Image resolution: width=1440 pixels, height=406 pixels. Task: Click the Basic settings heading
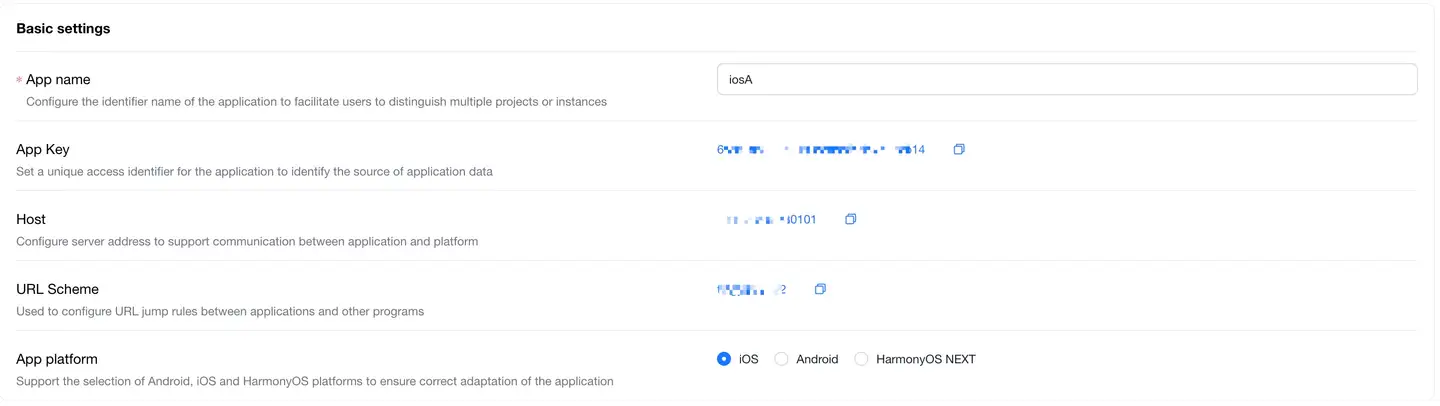coord(63,29)
